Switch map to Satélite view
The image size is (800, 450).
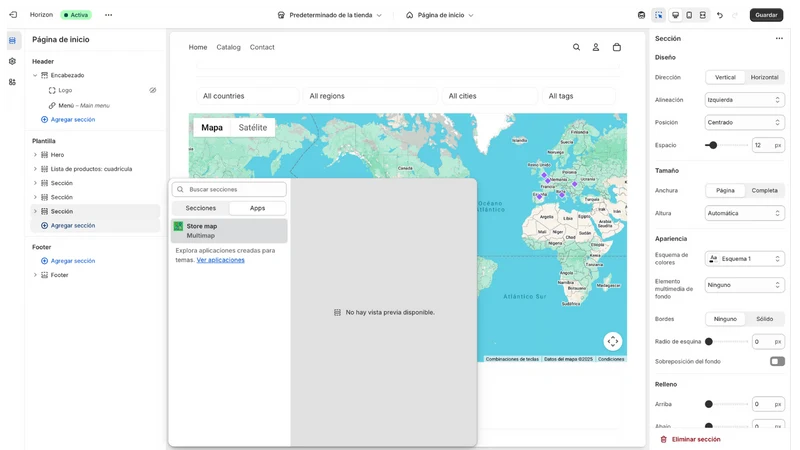pos(253,128)
